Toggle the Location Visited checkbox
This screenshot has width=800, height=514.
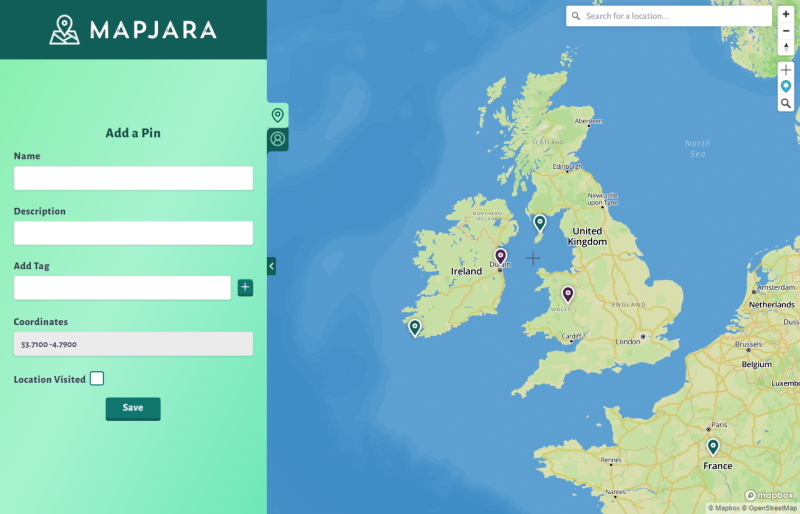point(97,379)
